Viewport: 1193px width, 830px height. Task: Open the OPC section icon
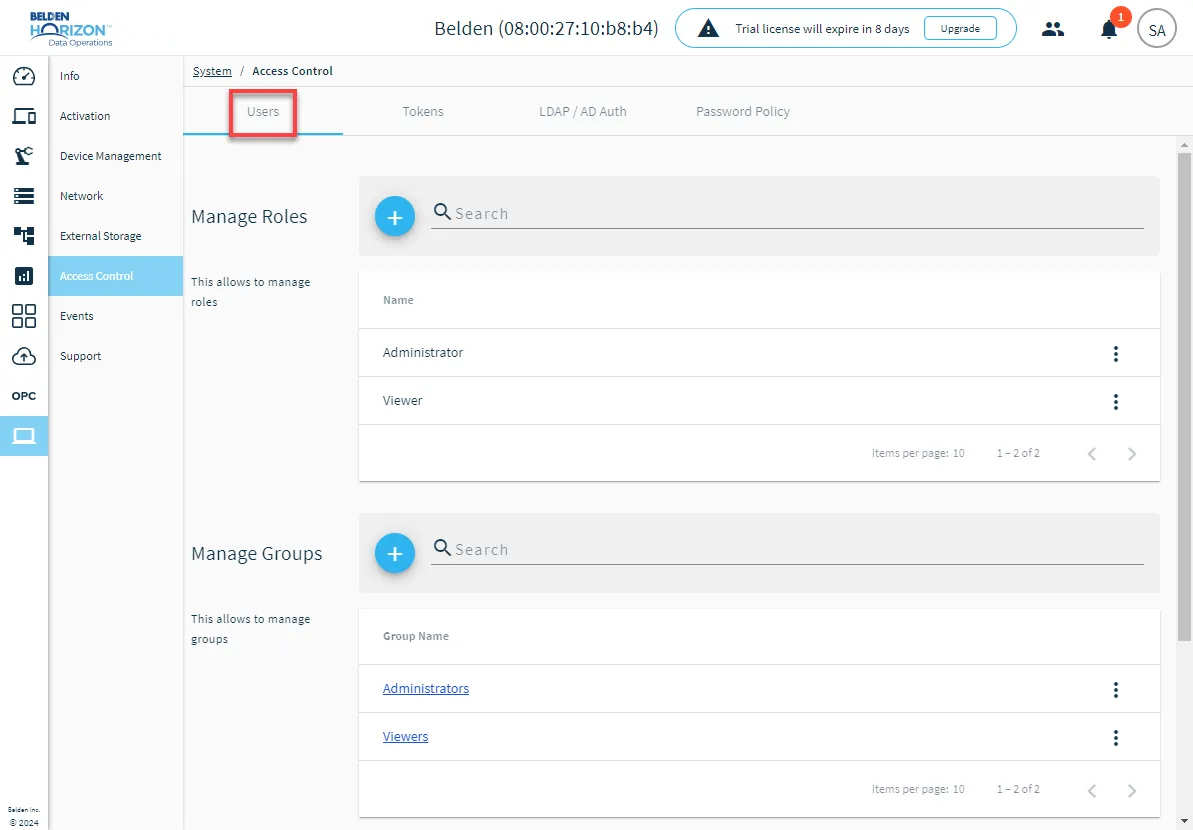coord(24,396)
